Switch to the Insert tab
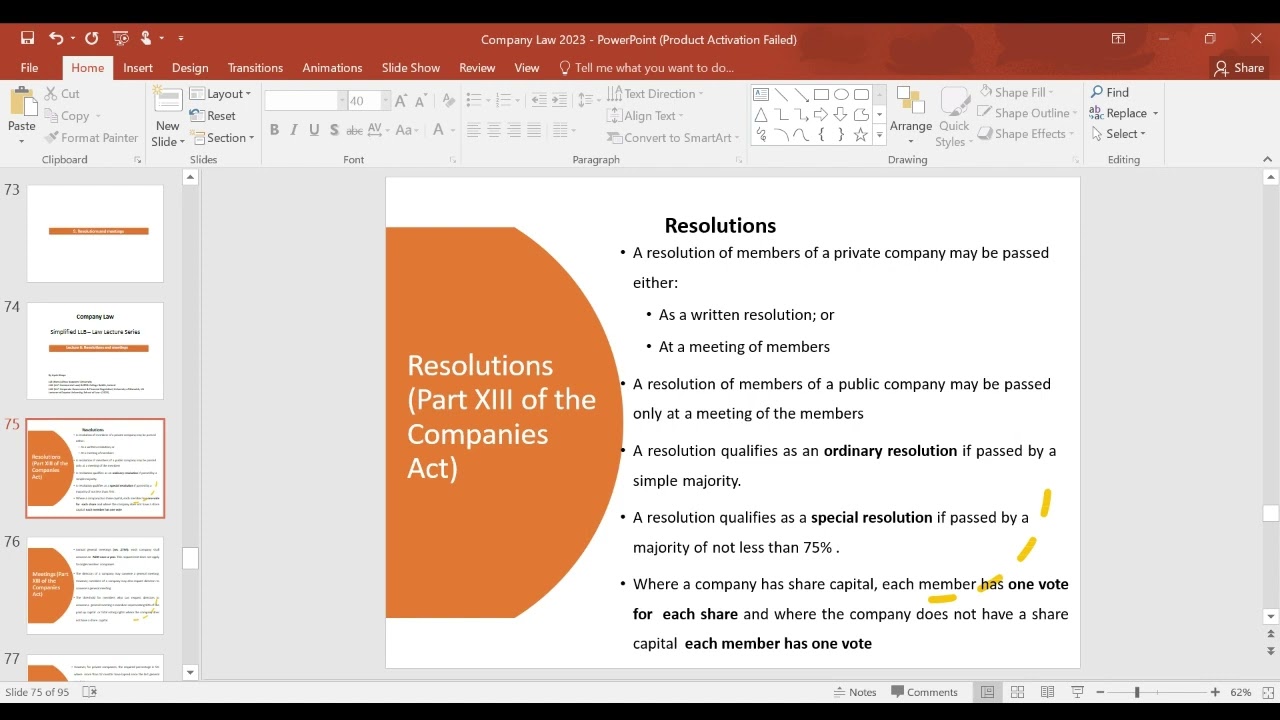 click(138, 68)
